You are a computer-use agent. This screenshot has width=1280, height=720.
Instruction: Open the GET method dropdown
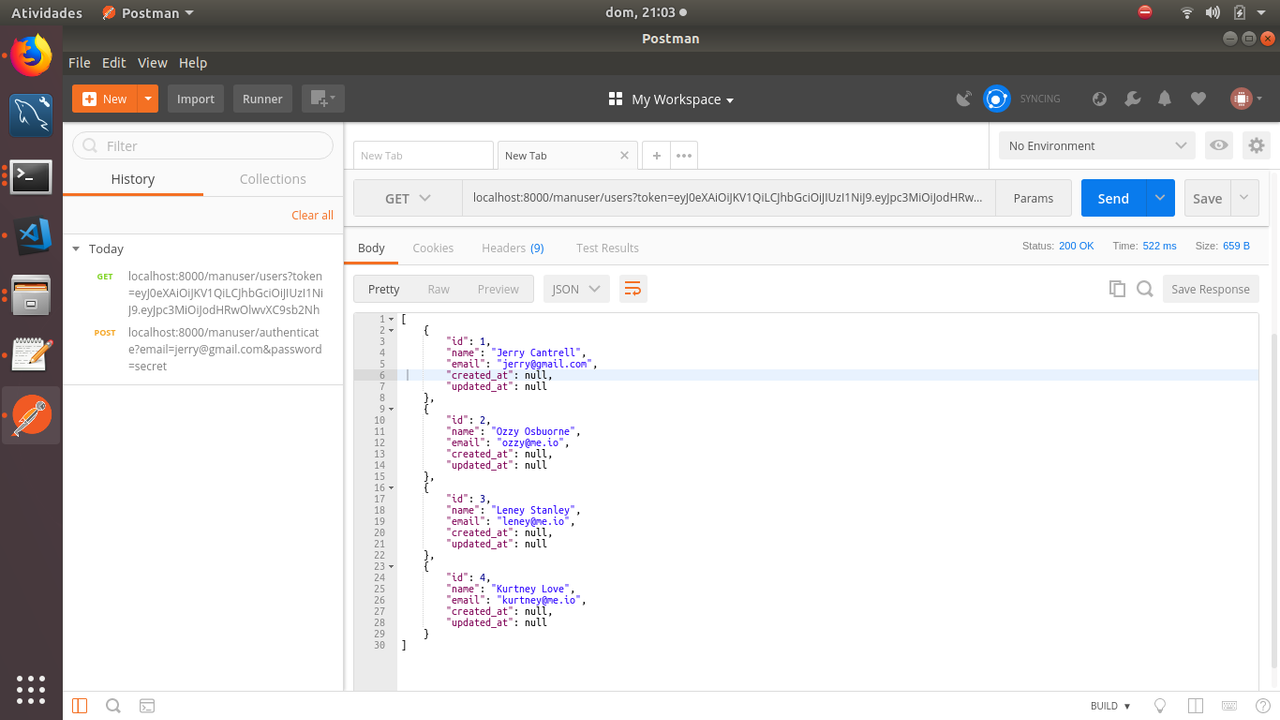click(x=407, y=198)
